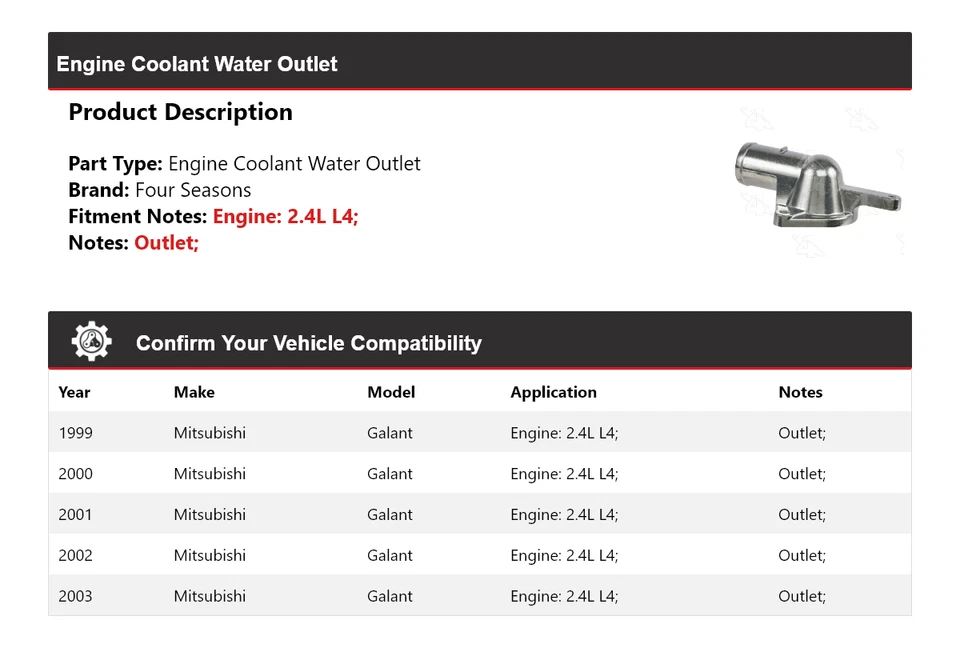This screenshot has height=648, width=960.
Task: Click the Part Type label in description
Action: tap(115, 164)
